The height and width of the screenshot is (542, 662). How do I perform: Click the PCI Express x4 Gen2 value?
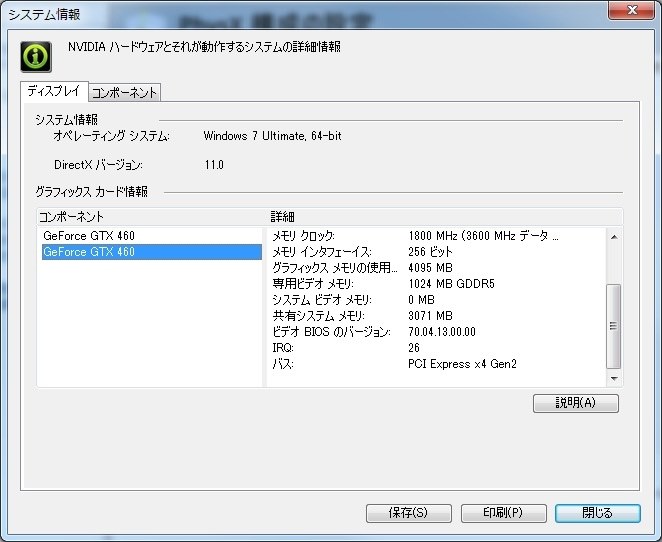[x=462, y=364]
